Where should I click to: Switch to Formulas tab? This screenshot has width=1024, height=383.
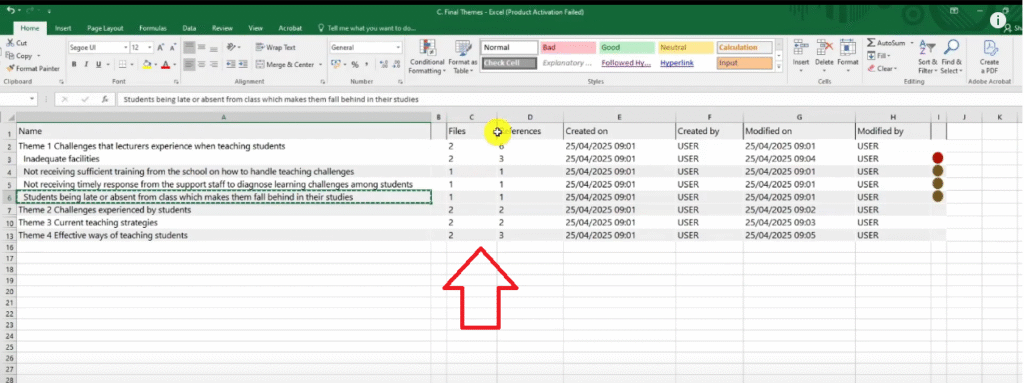click(x=153, y=28)
